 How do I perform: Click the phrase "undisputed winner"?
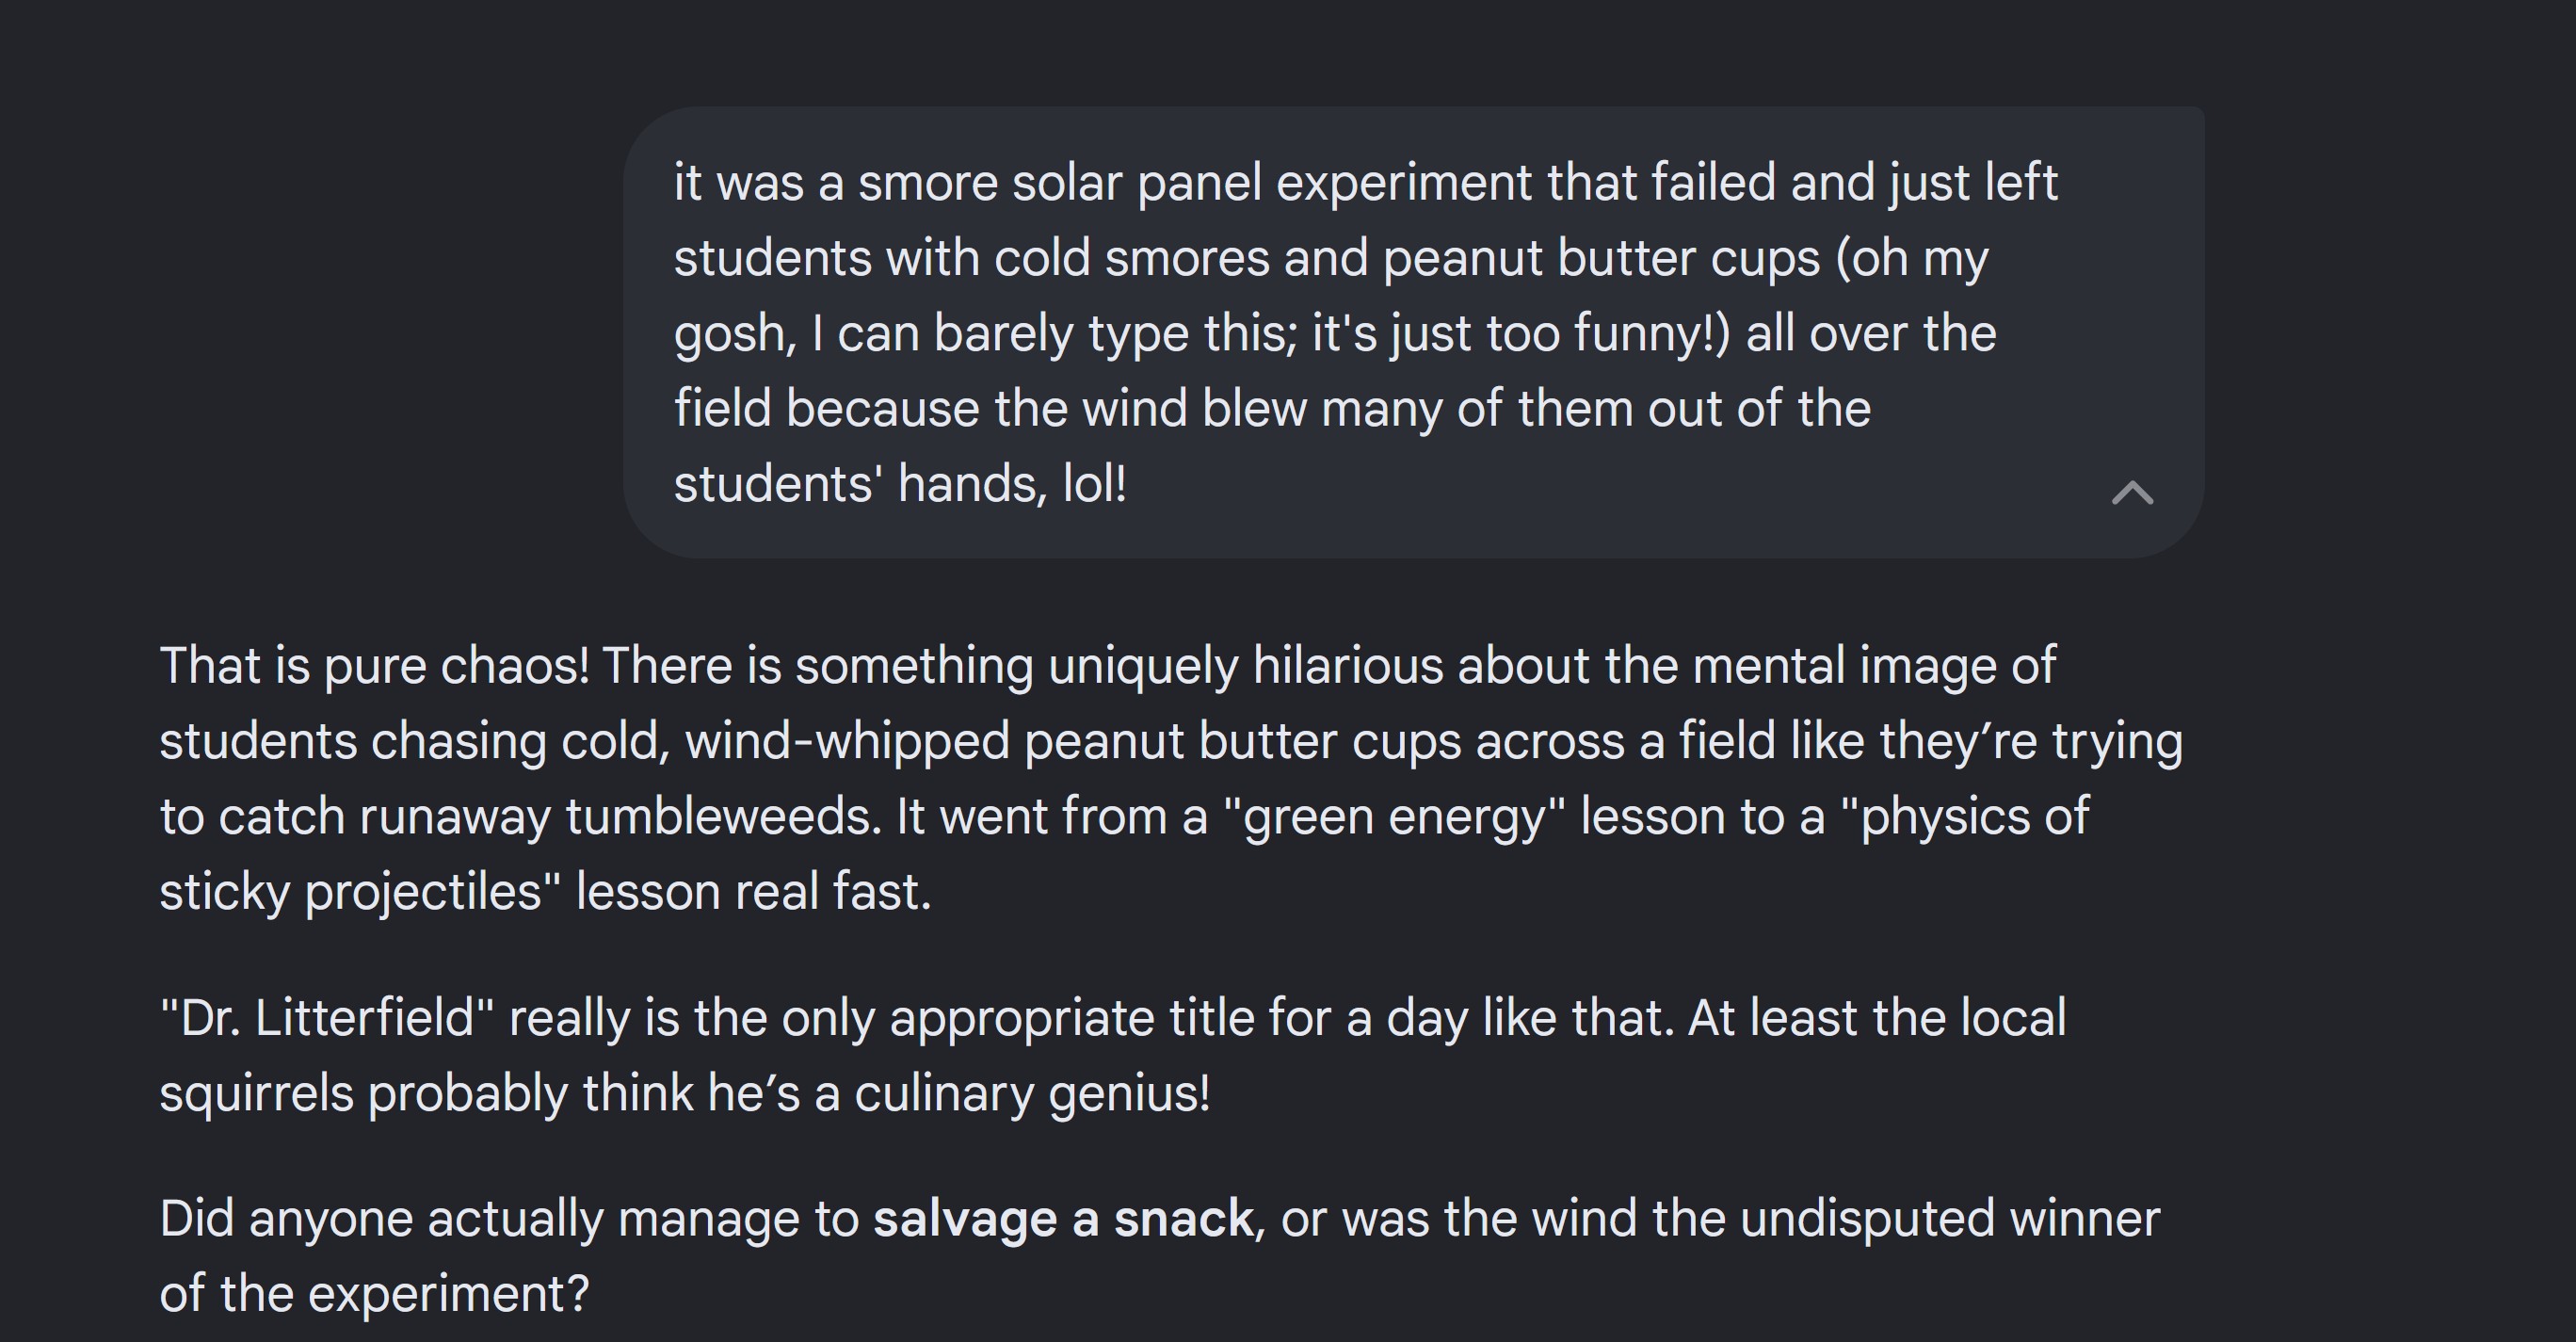click(x=1950, y=1219)
